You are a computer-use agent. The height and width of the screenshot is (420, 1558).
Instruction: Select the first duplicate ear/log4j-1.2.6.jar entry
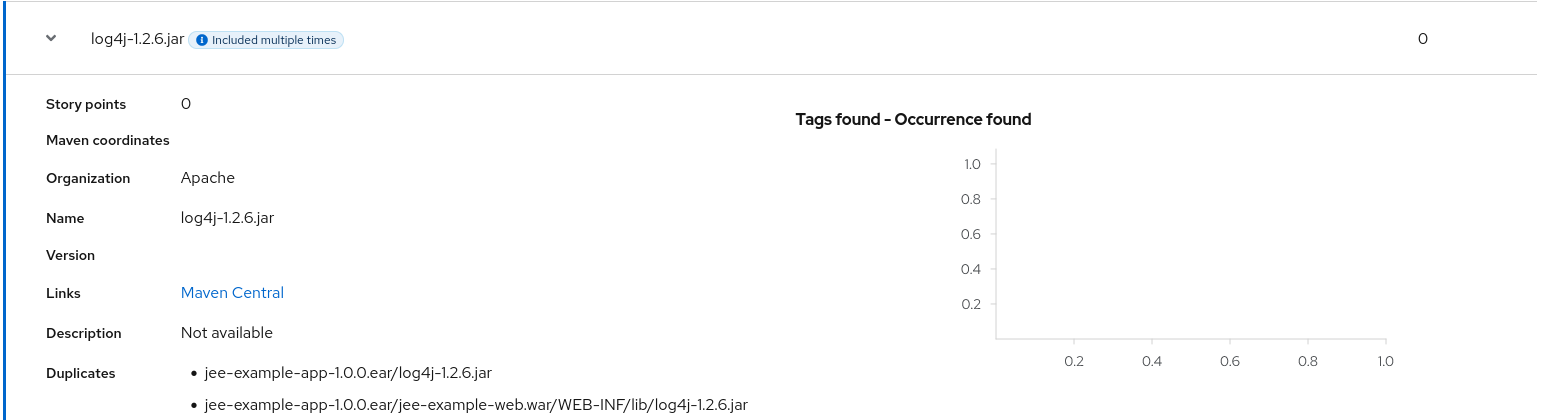click(347, 373)
